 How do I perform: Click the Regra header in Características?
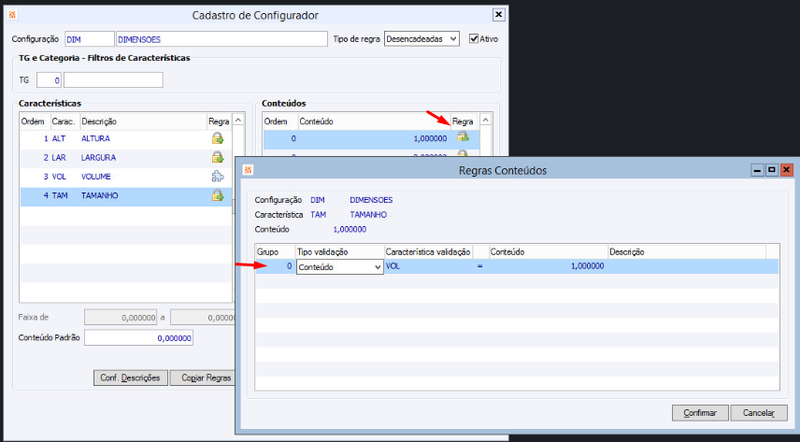coord(218,121)
